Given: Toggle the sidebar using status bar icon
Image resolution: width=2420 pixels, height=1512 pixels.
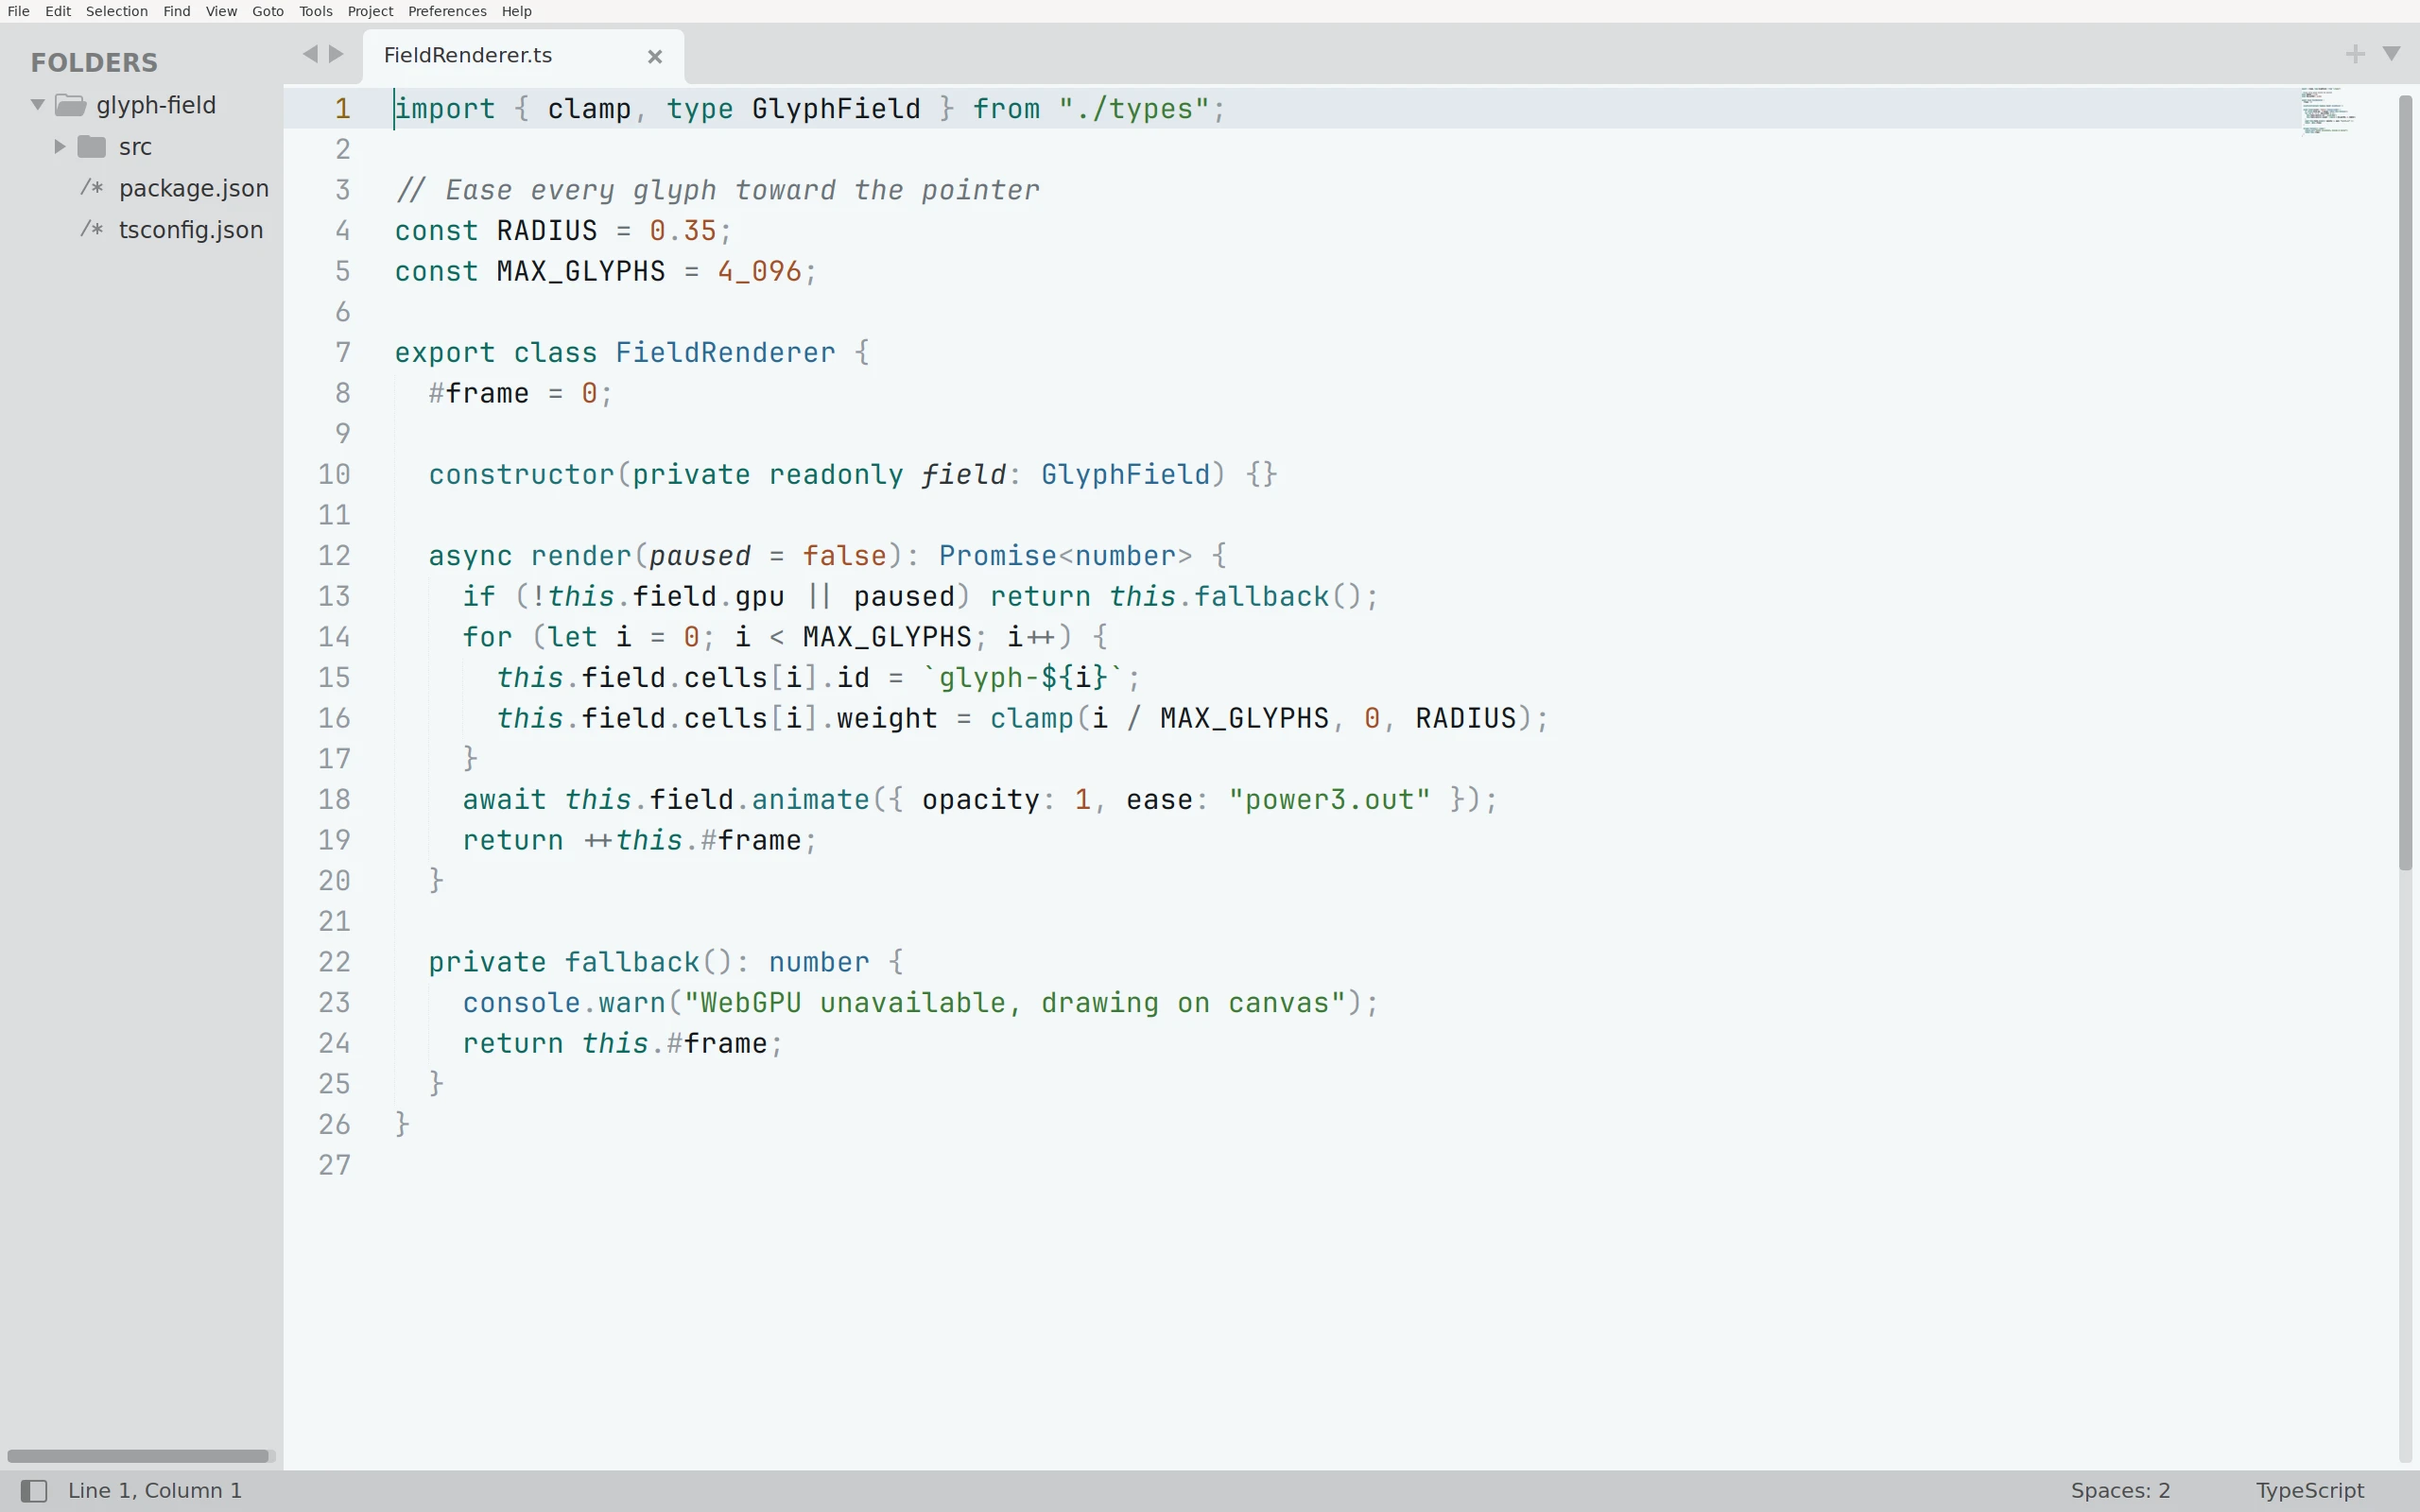Looking at the screenshot, I should pyautogui.click(x=34, y=1491).
